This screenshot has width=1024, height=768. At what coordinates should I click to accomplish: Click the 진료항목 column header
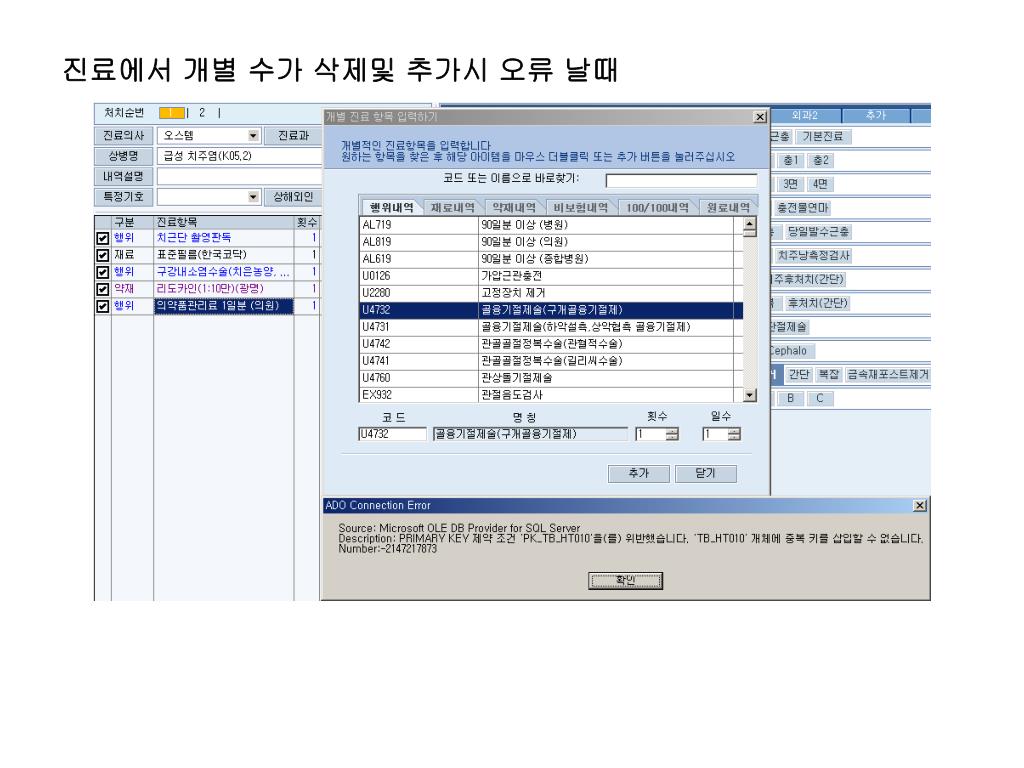[x=223, y=223]
